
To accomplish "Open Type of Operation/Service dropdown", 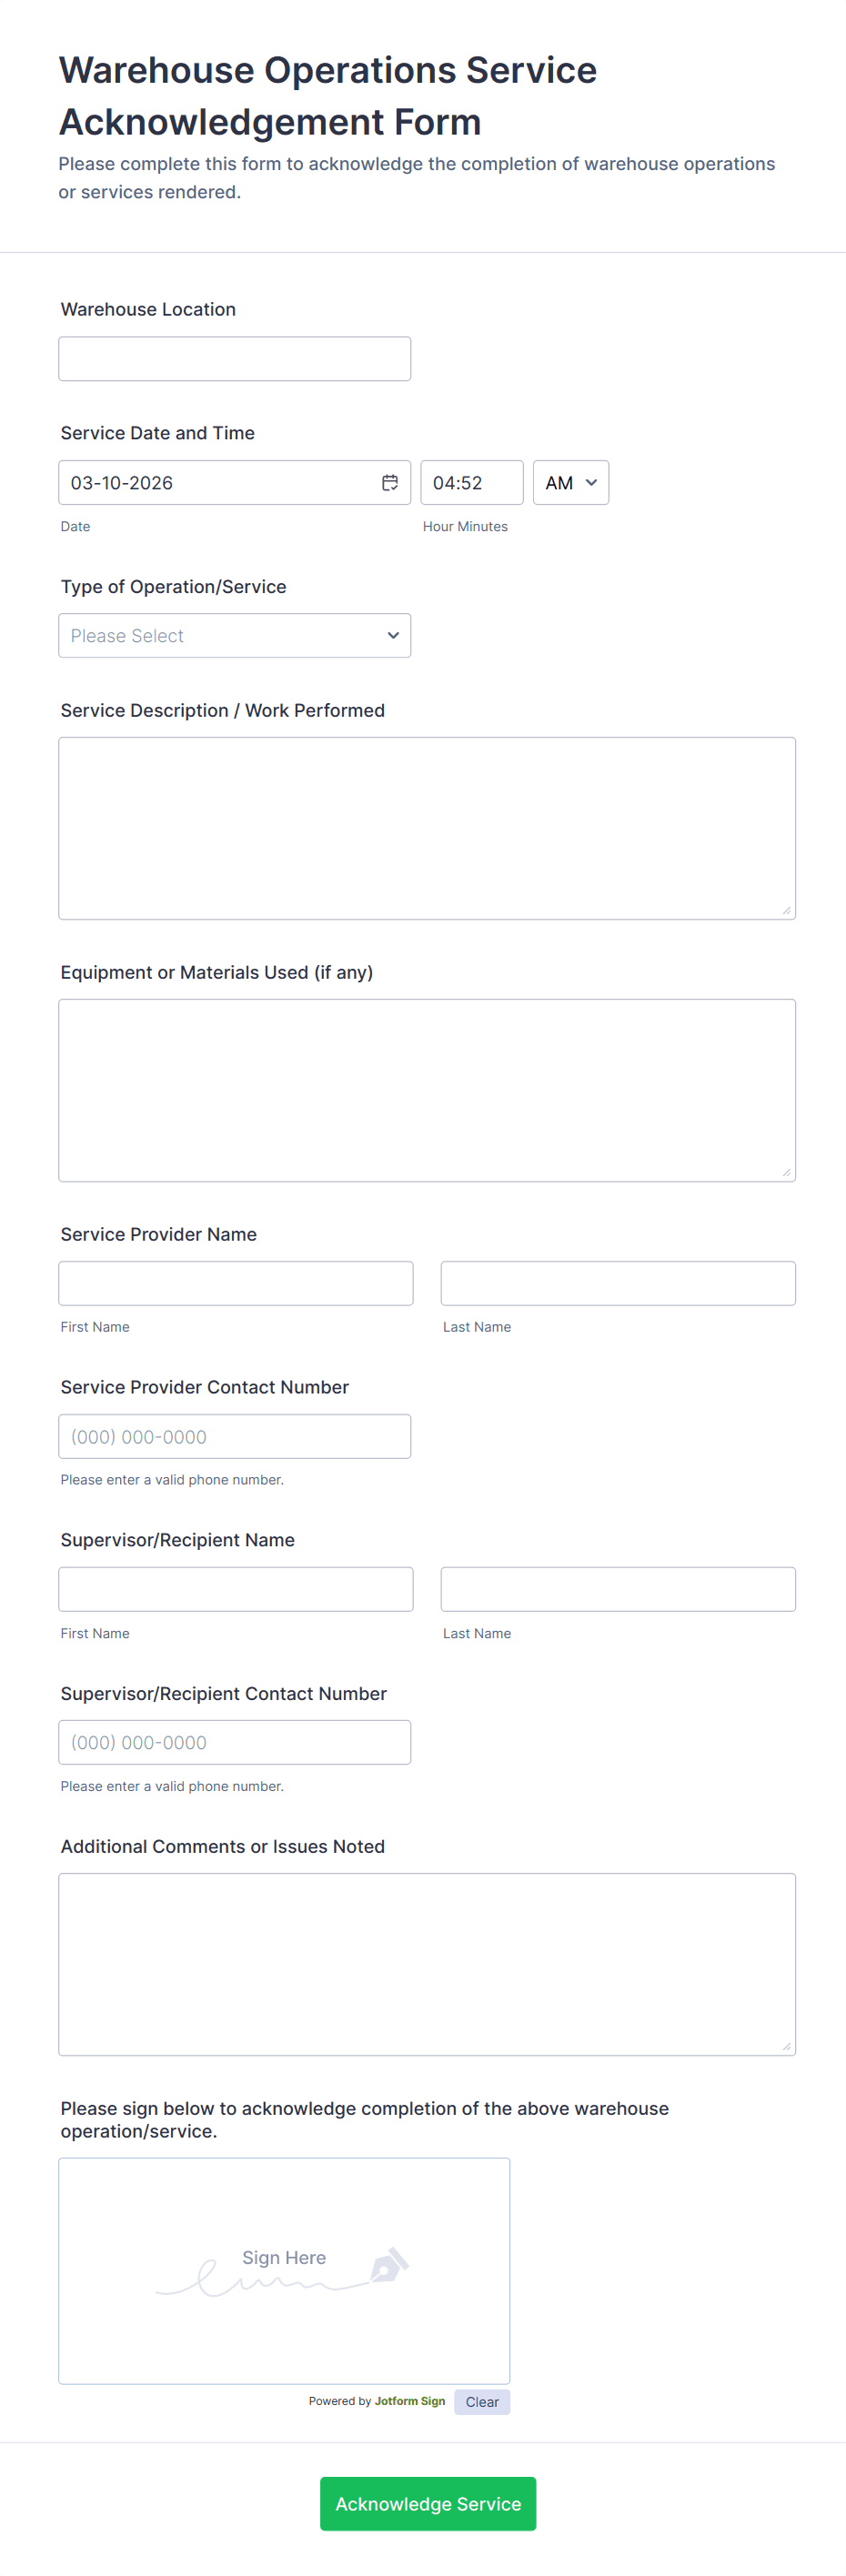I will pyautogui.click(x=234, y=636).
